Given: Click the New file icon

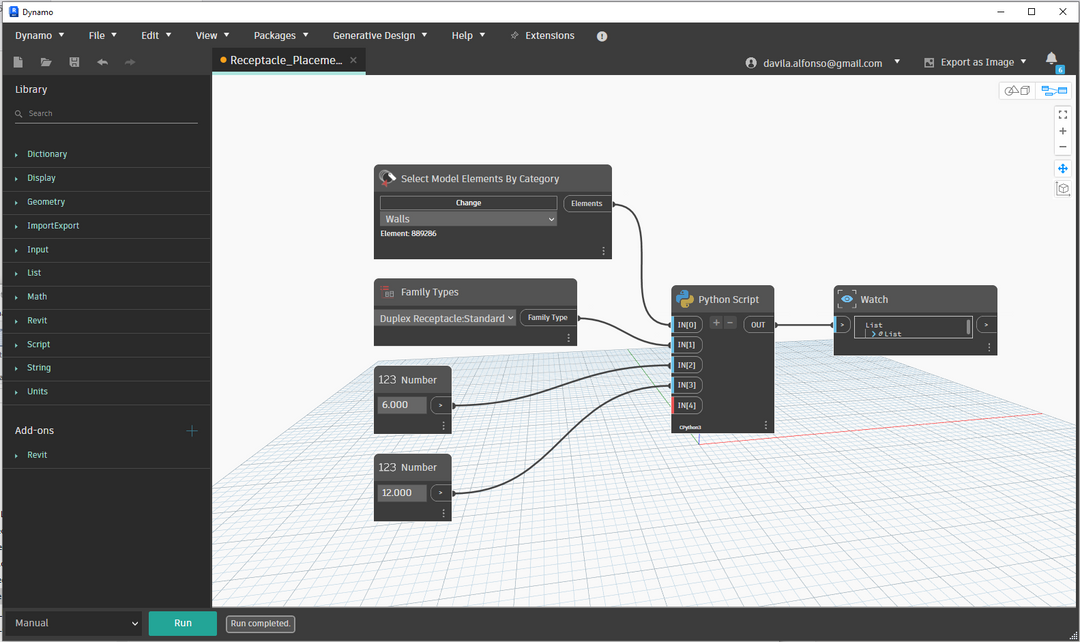Looking at the screenshot, I should 19,62.
